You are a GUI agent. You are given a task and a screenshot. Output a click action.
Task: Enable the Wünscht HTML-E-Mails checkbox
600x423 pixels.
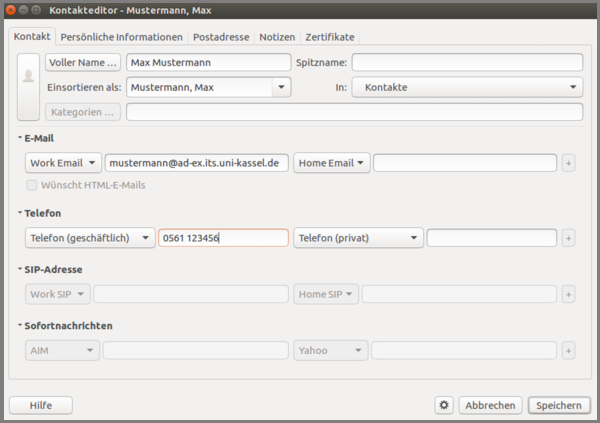click(x=32, y=185)
